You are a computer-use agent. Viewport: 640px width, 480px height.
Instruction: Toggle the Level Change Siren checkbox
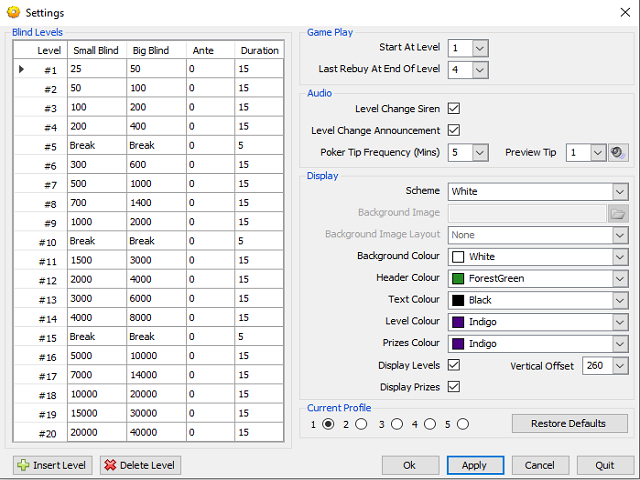pos(454,109)
